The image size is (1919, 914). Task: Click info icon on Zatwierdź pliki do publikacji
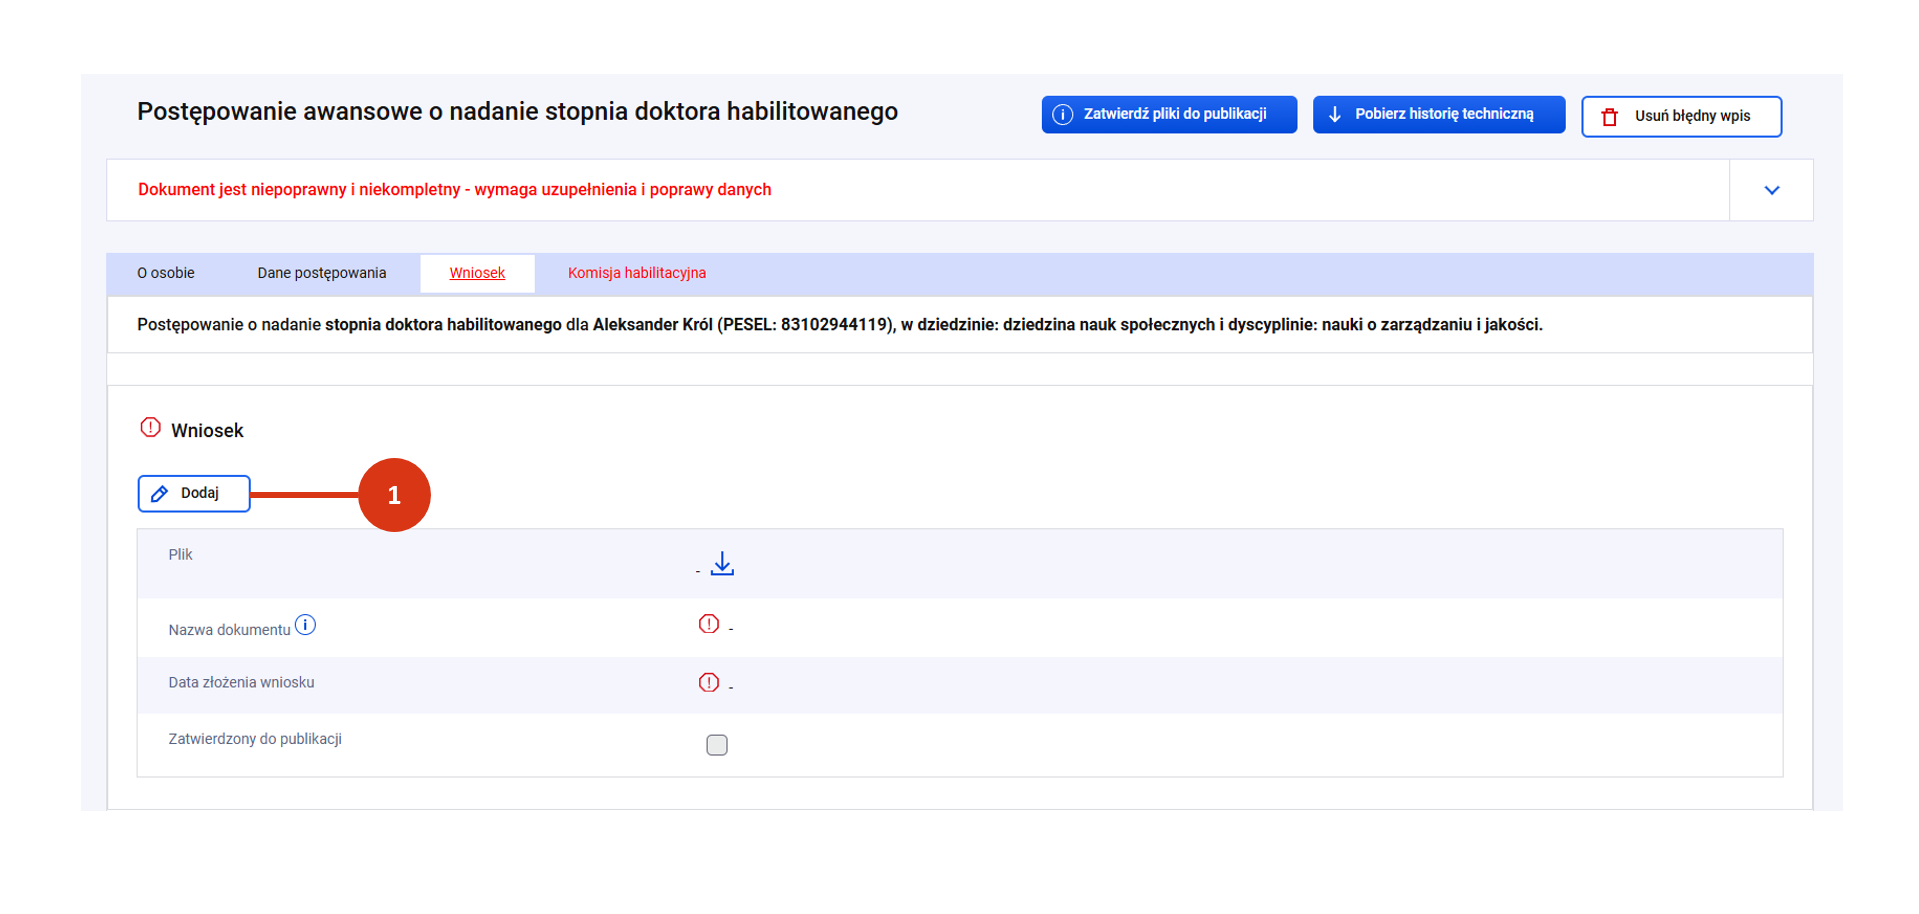(x=1063, y=115)
